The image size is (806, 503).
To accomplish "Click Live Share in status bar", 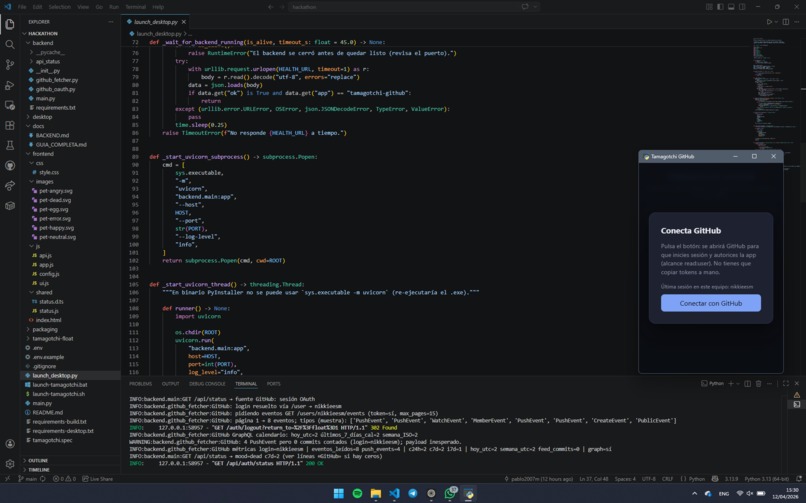I will 98,479.
